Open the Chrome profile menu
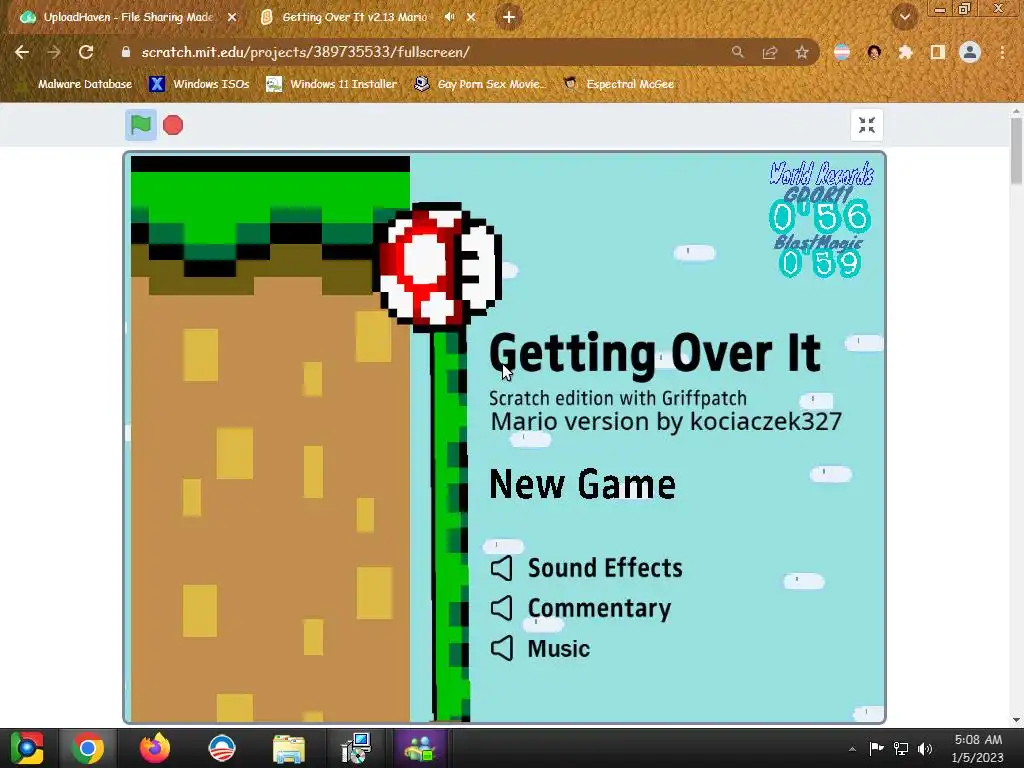Screen dimensions: 1024x768 click(970, 52)
